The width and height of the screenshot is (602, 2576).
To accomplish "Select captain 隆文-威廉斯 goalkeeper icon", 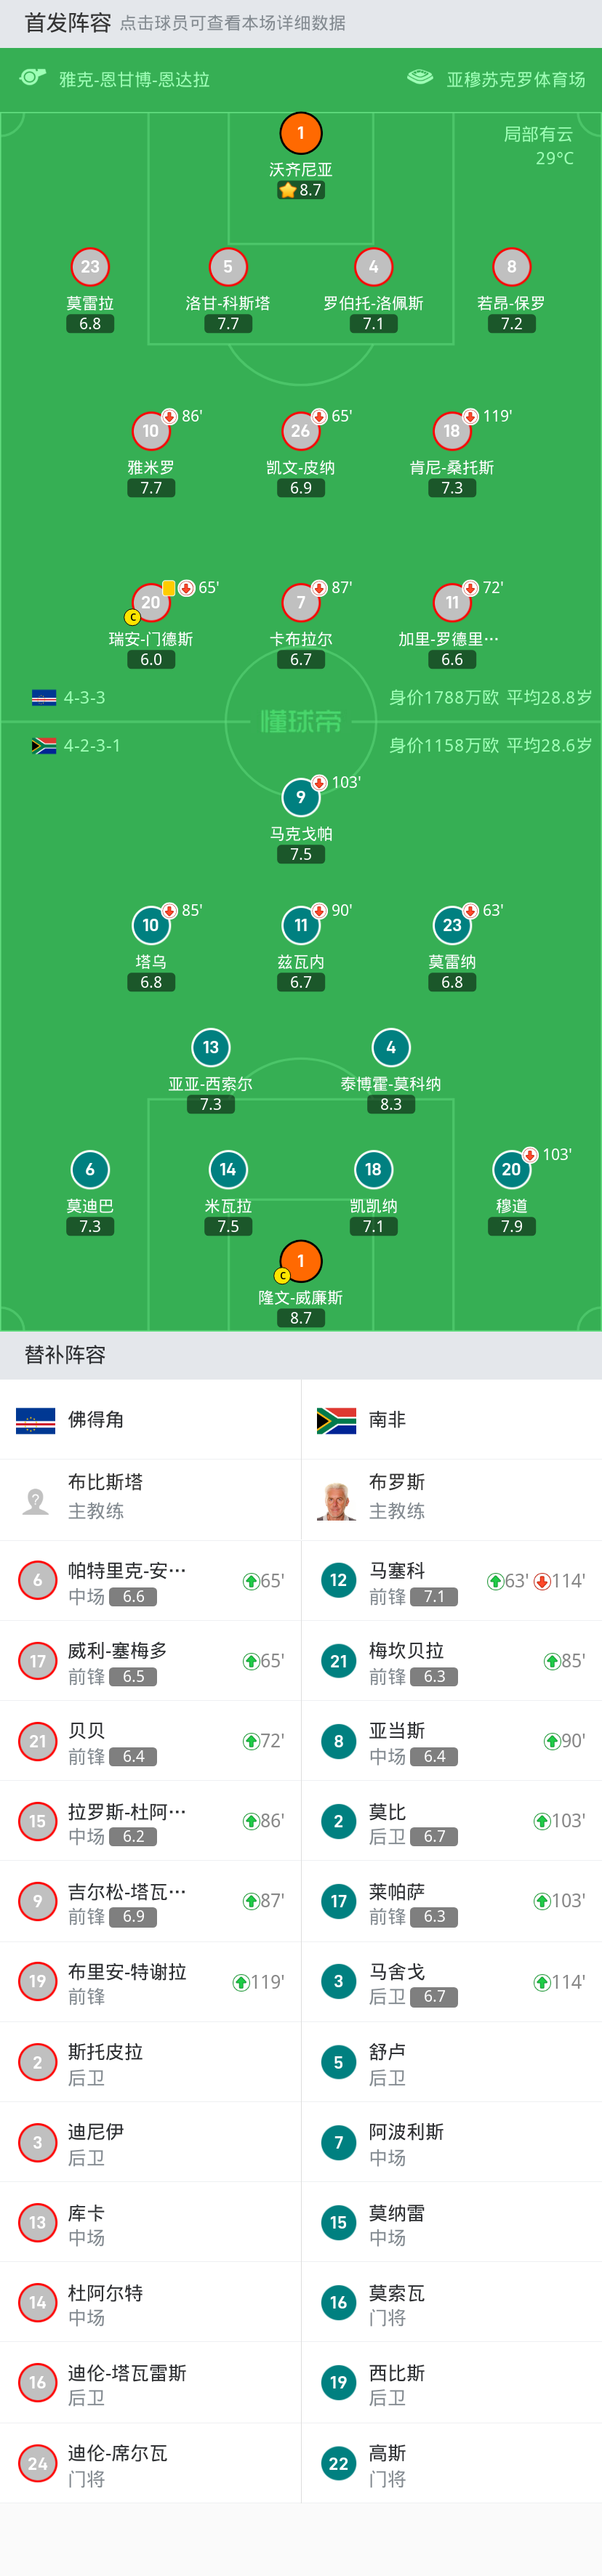I will click(x=300, y=1261).
